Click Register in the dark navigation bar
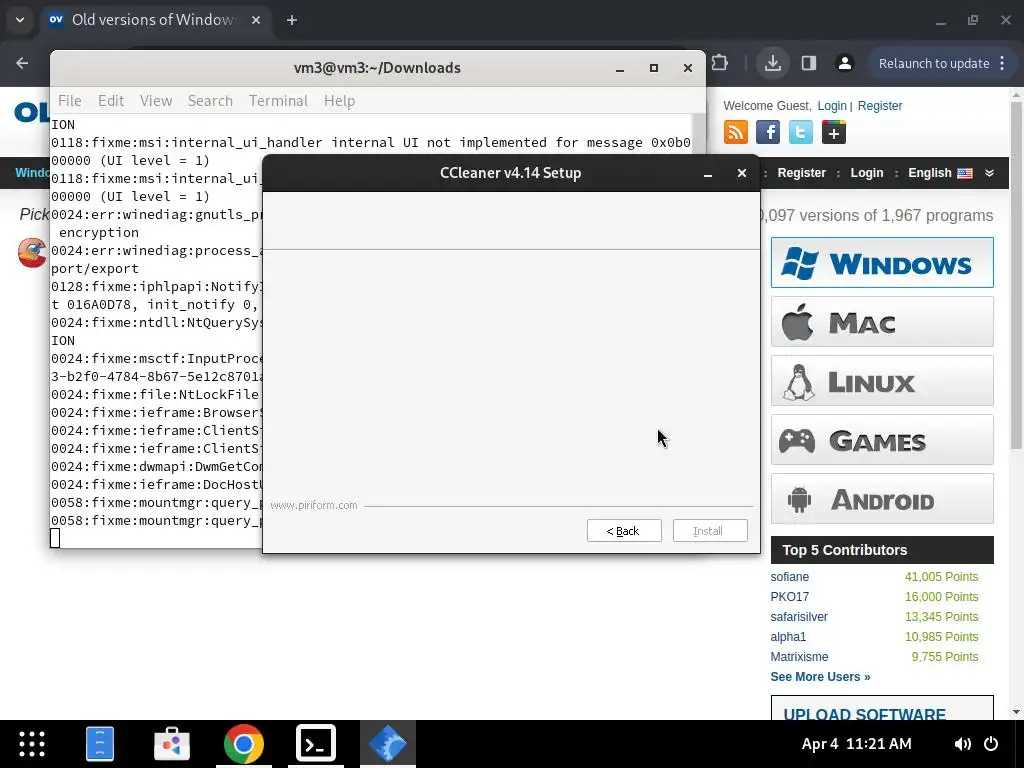This screenshot has width=1024, height=768. click(801, 173)
